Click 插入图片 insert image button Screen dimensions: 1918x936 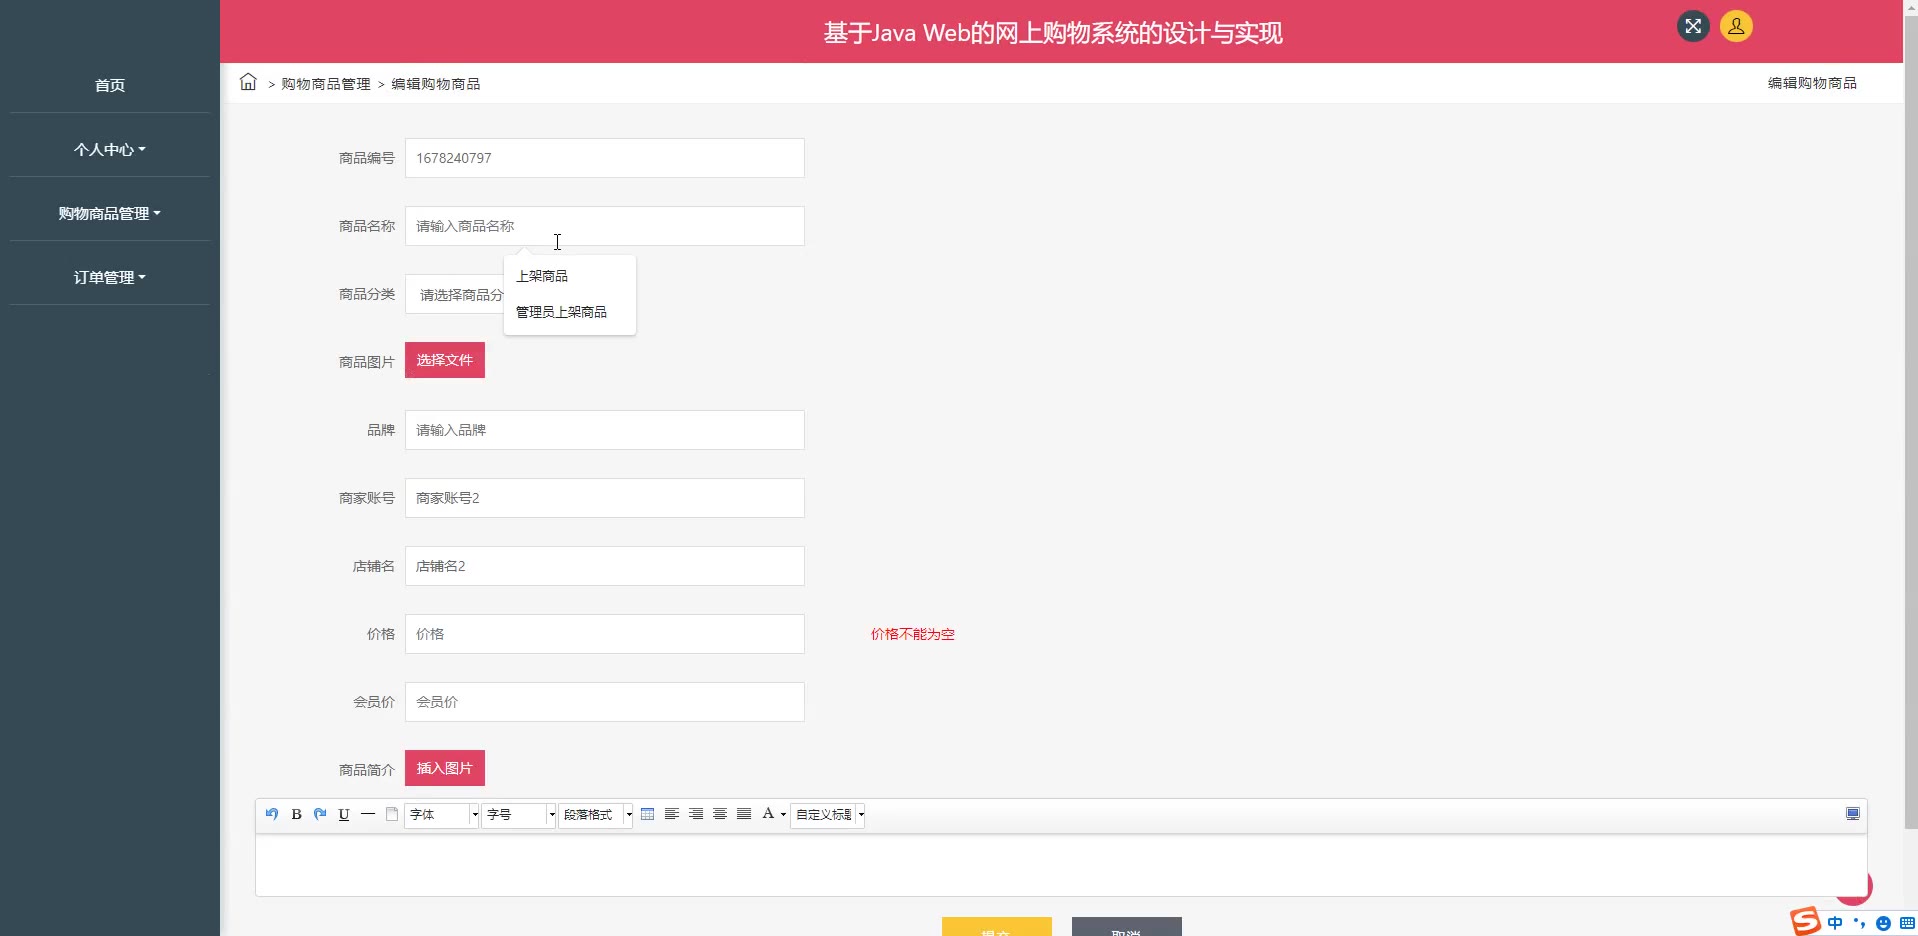pyautogui.click(x=445, y=768)
